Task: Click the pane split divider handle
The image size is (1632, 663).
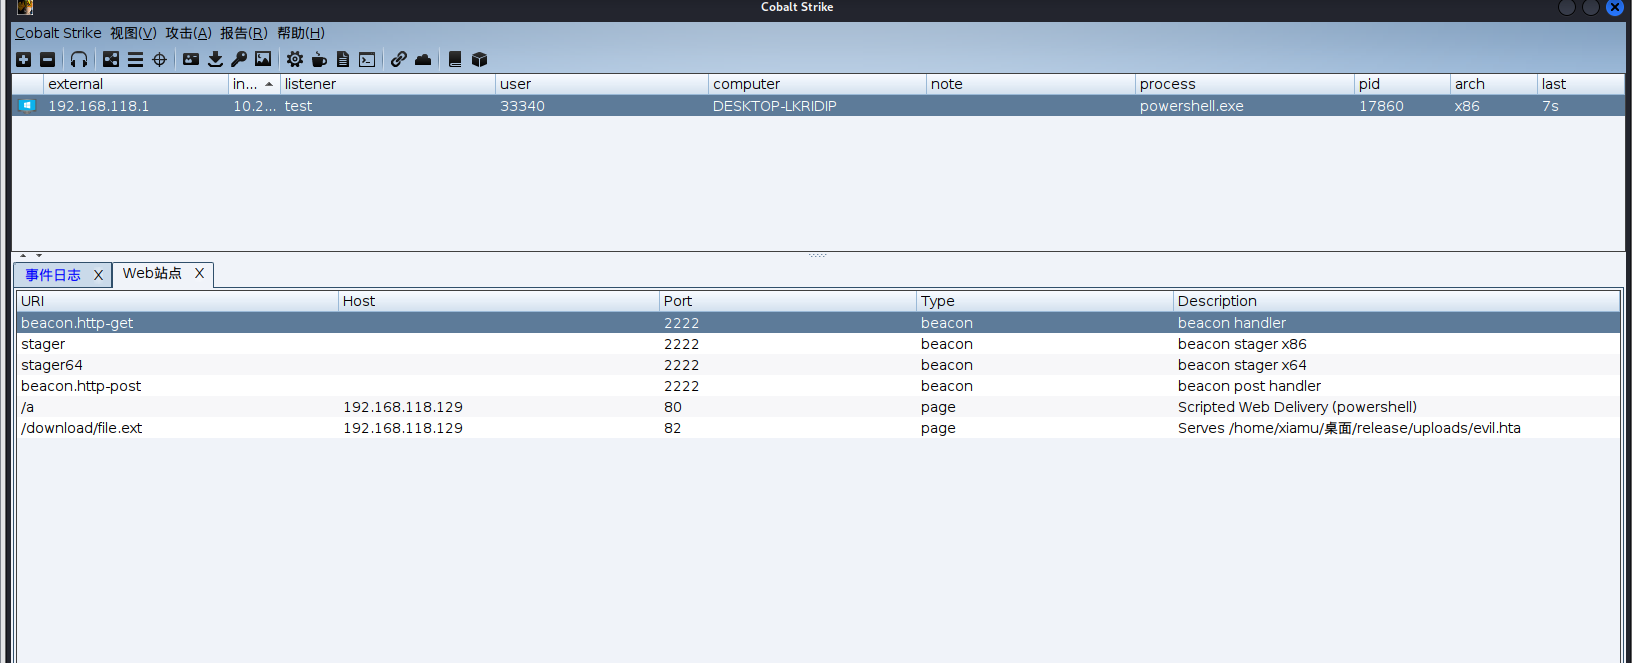Action: [818, 255]
